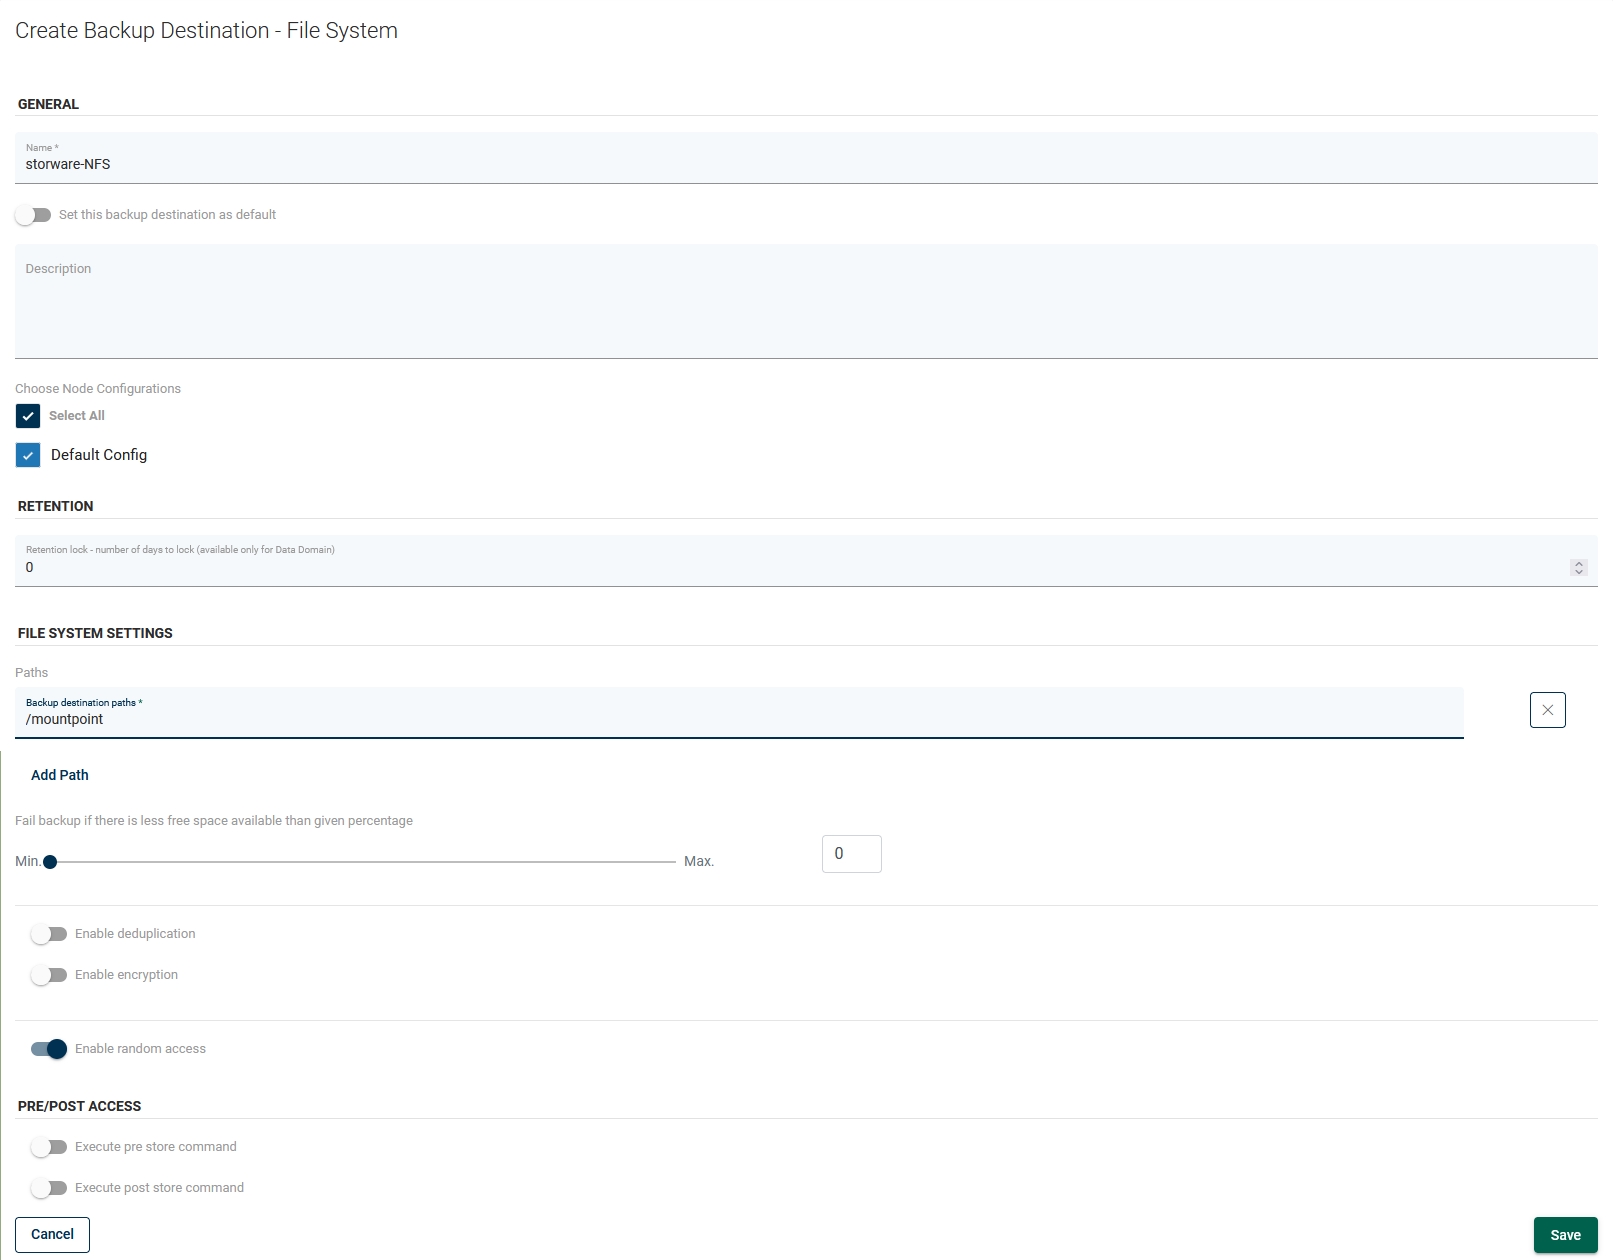This screenshot has height=1260, width=1613.
Task: Remove the /mountpoint path with X icon
Action: 1547,710
